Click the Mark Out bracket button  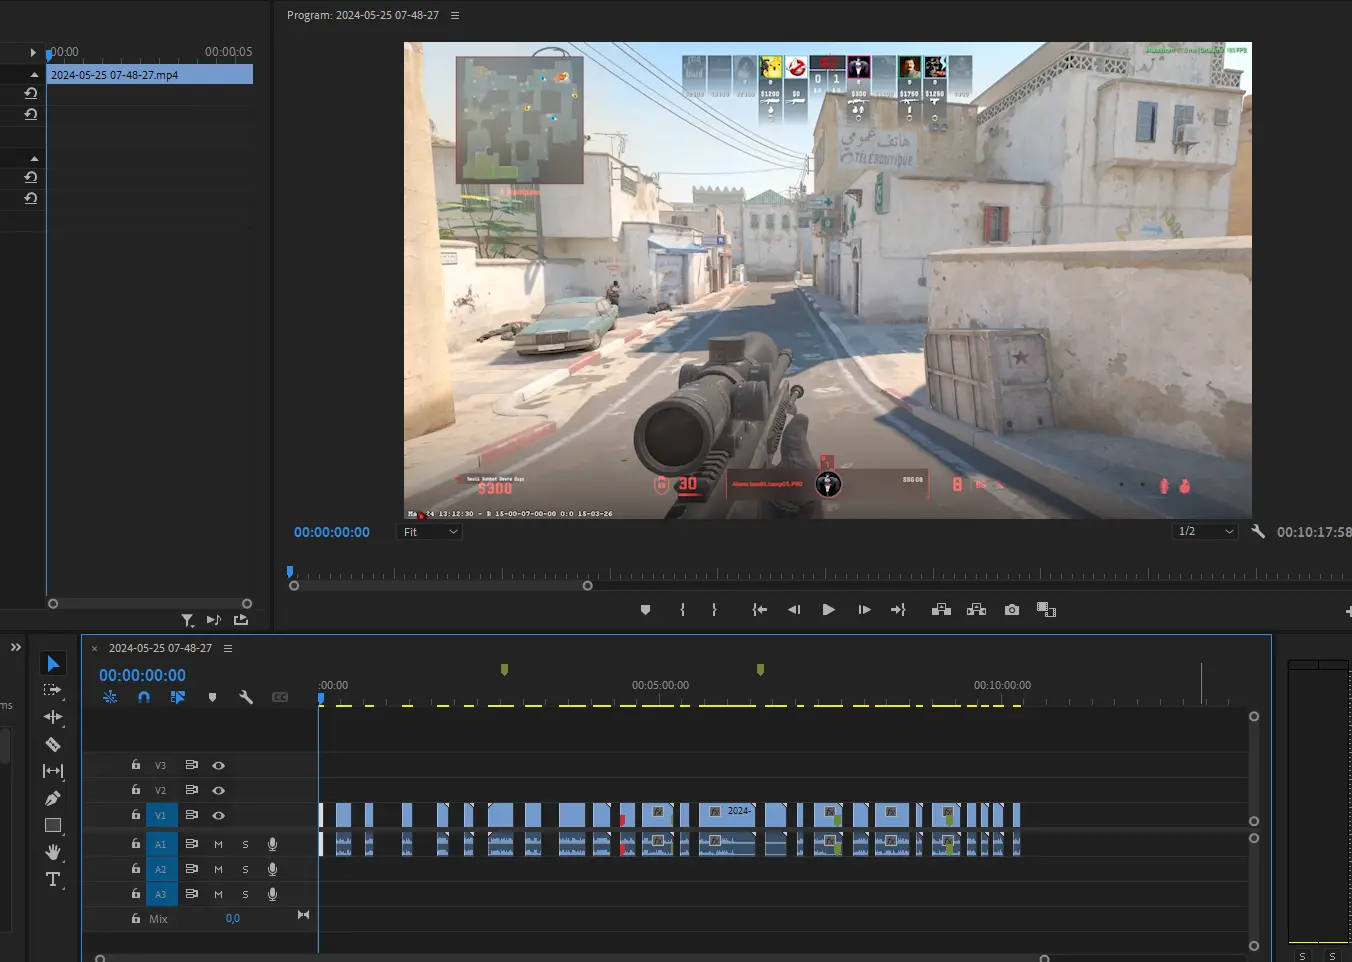pyautogui.click(x=714, y=610)
